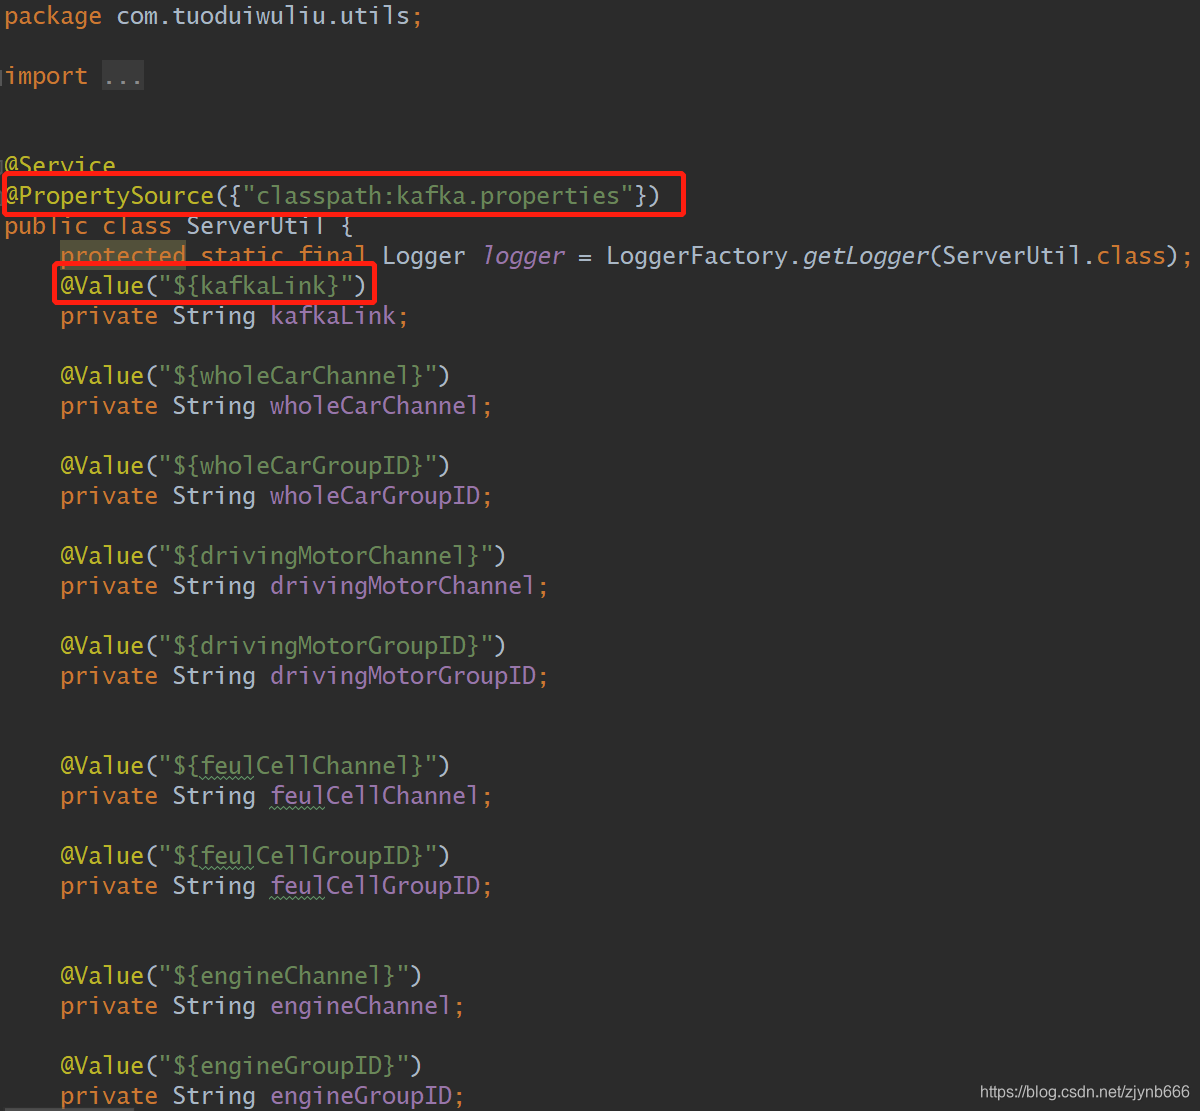This screenshot has height=1111, width=1200.
Task: Click the ServerUtil class name in declaration
Action: click(255, 226)
